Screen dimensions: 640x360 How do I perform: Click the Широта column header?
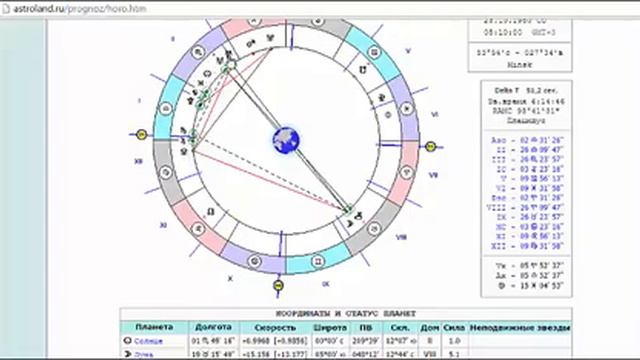[330, 327]
